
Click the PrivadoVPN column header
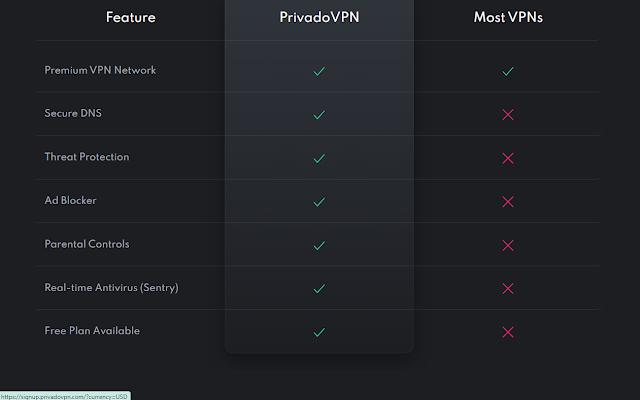[x=319, y=17]
